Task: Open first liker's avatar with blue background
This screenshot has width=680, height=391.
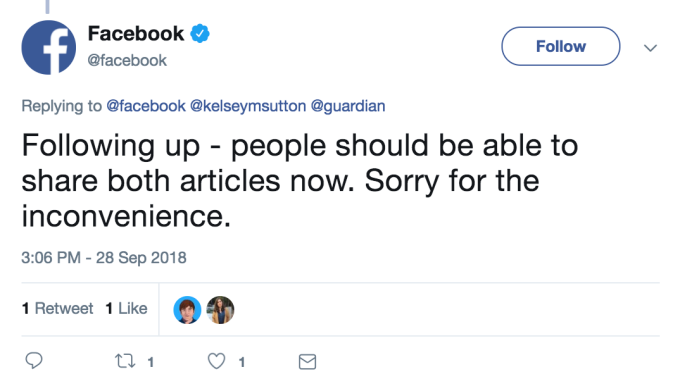Action: [x=187, y=310]
